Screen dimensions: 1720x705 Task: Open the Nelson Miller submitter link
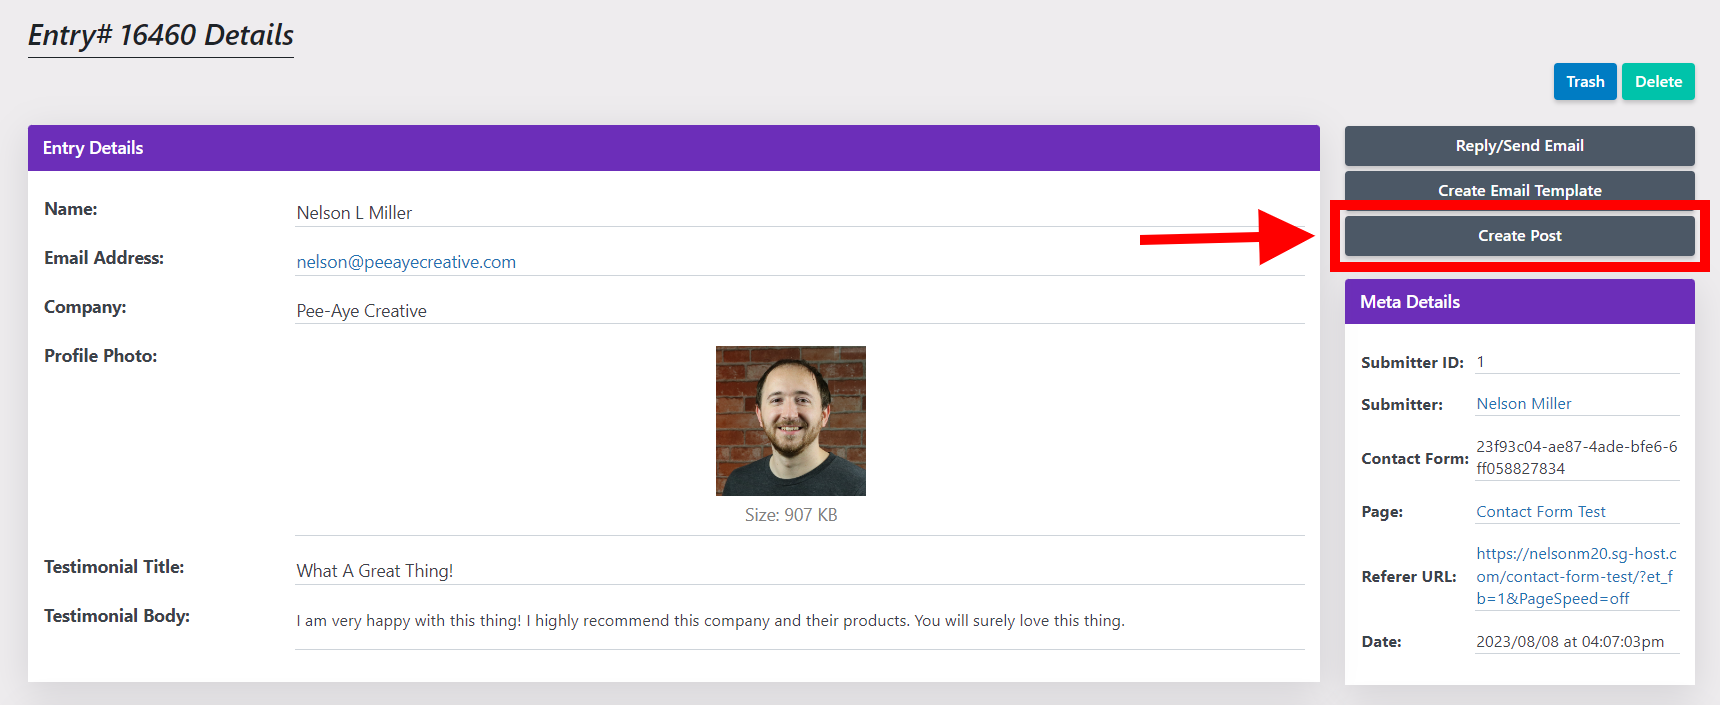coord(1524,404)
